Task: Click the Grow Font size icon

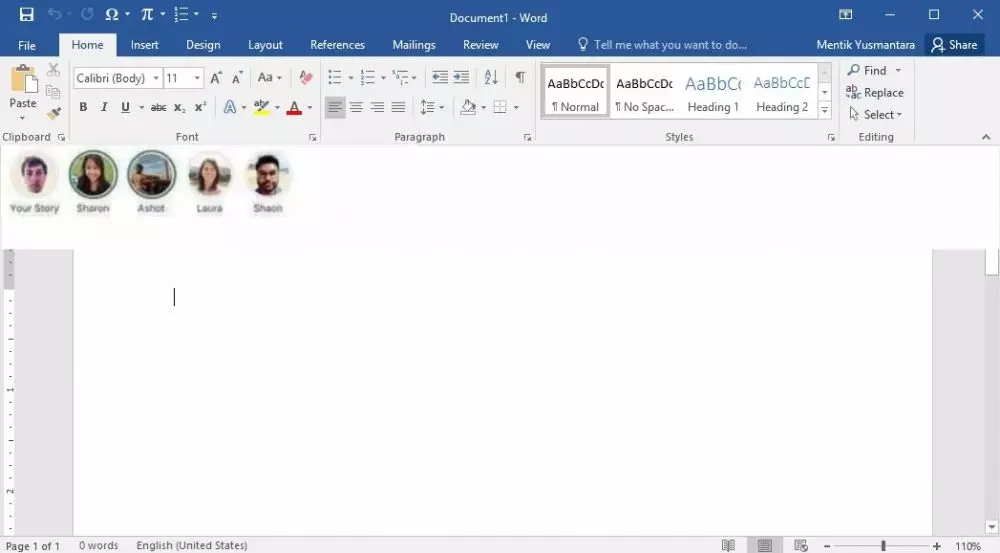Action: click(x=216, y=78)
